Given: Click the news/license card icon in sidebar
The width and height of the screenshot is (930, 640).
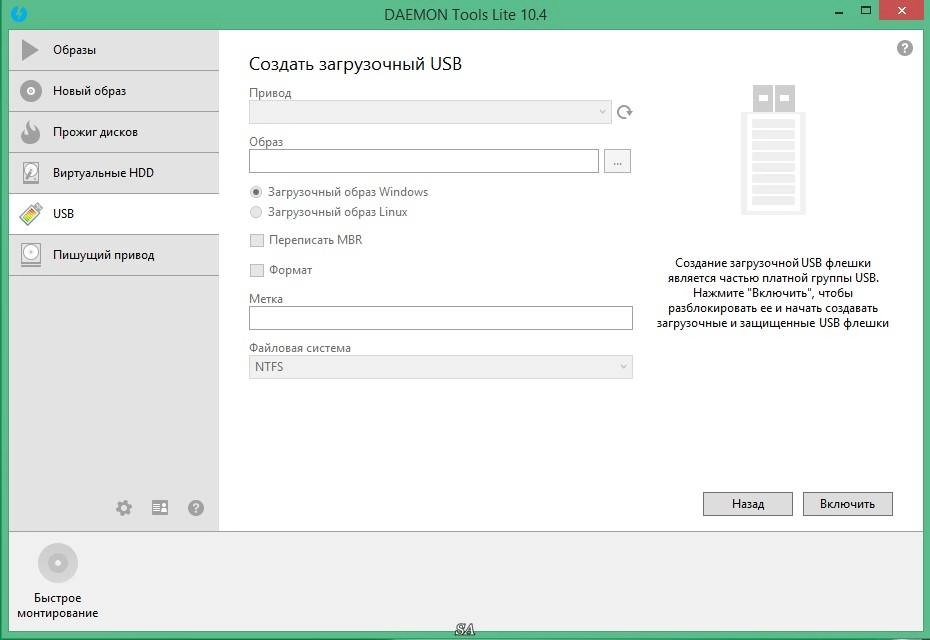Looking at the screenshot, I should (160, 507).
